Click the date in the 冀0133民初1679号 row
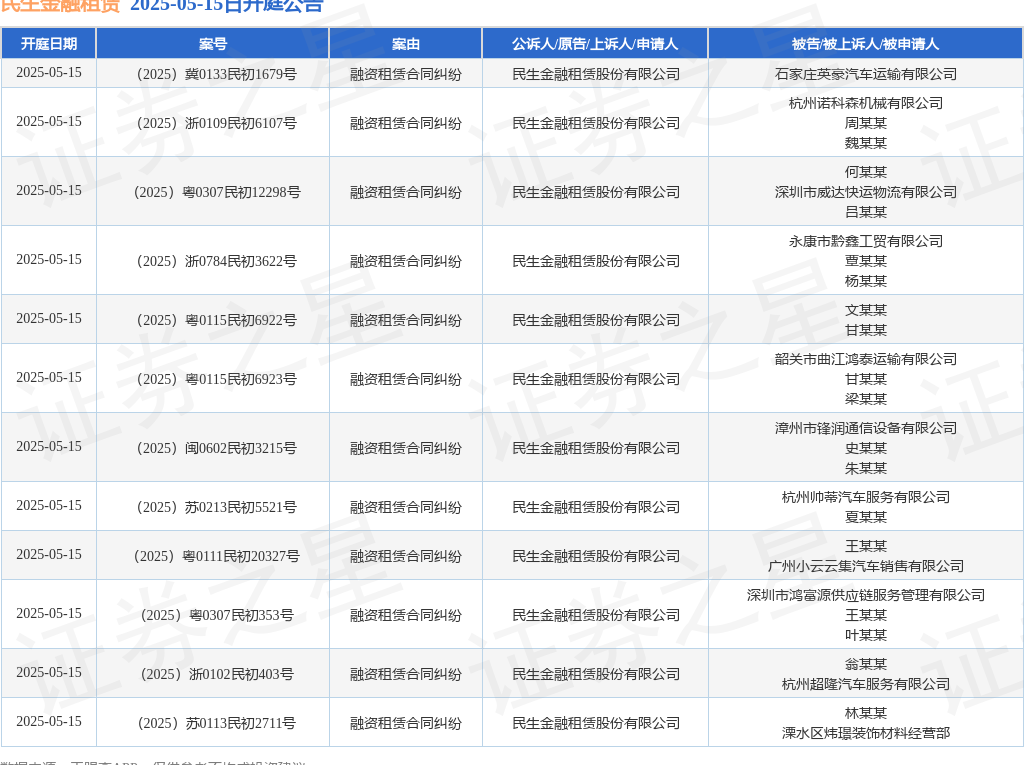This screenshot has height=765, width=1024. point(49,73)
